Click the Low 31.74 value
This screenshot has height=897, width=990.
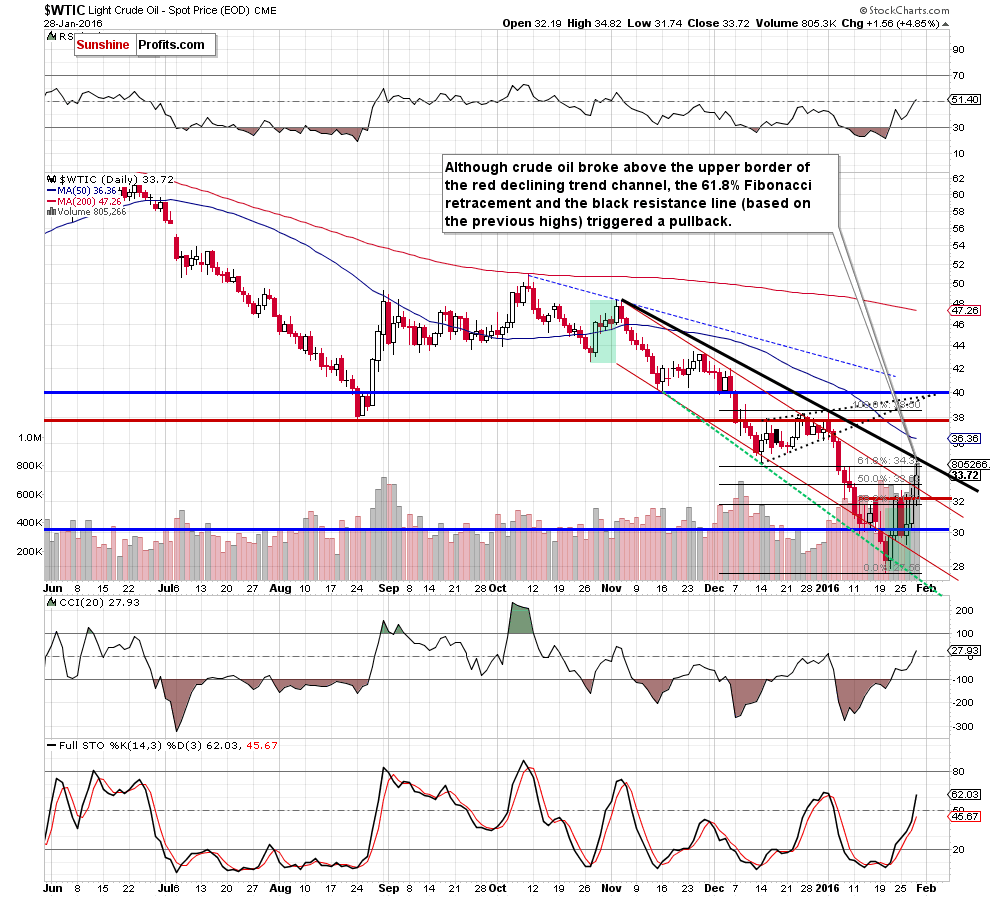pos(654,23)
